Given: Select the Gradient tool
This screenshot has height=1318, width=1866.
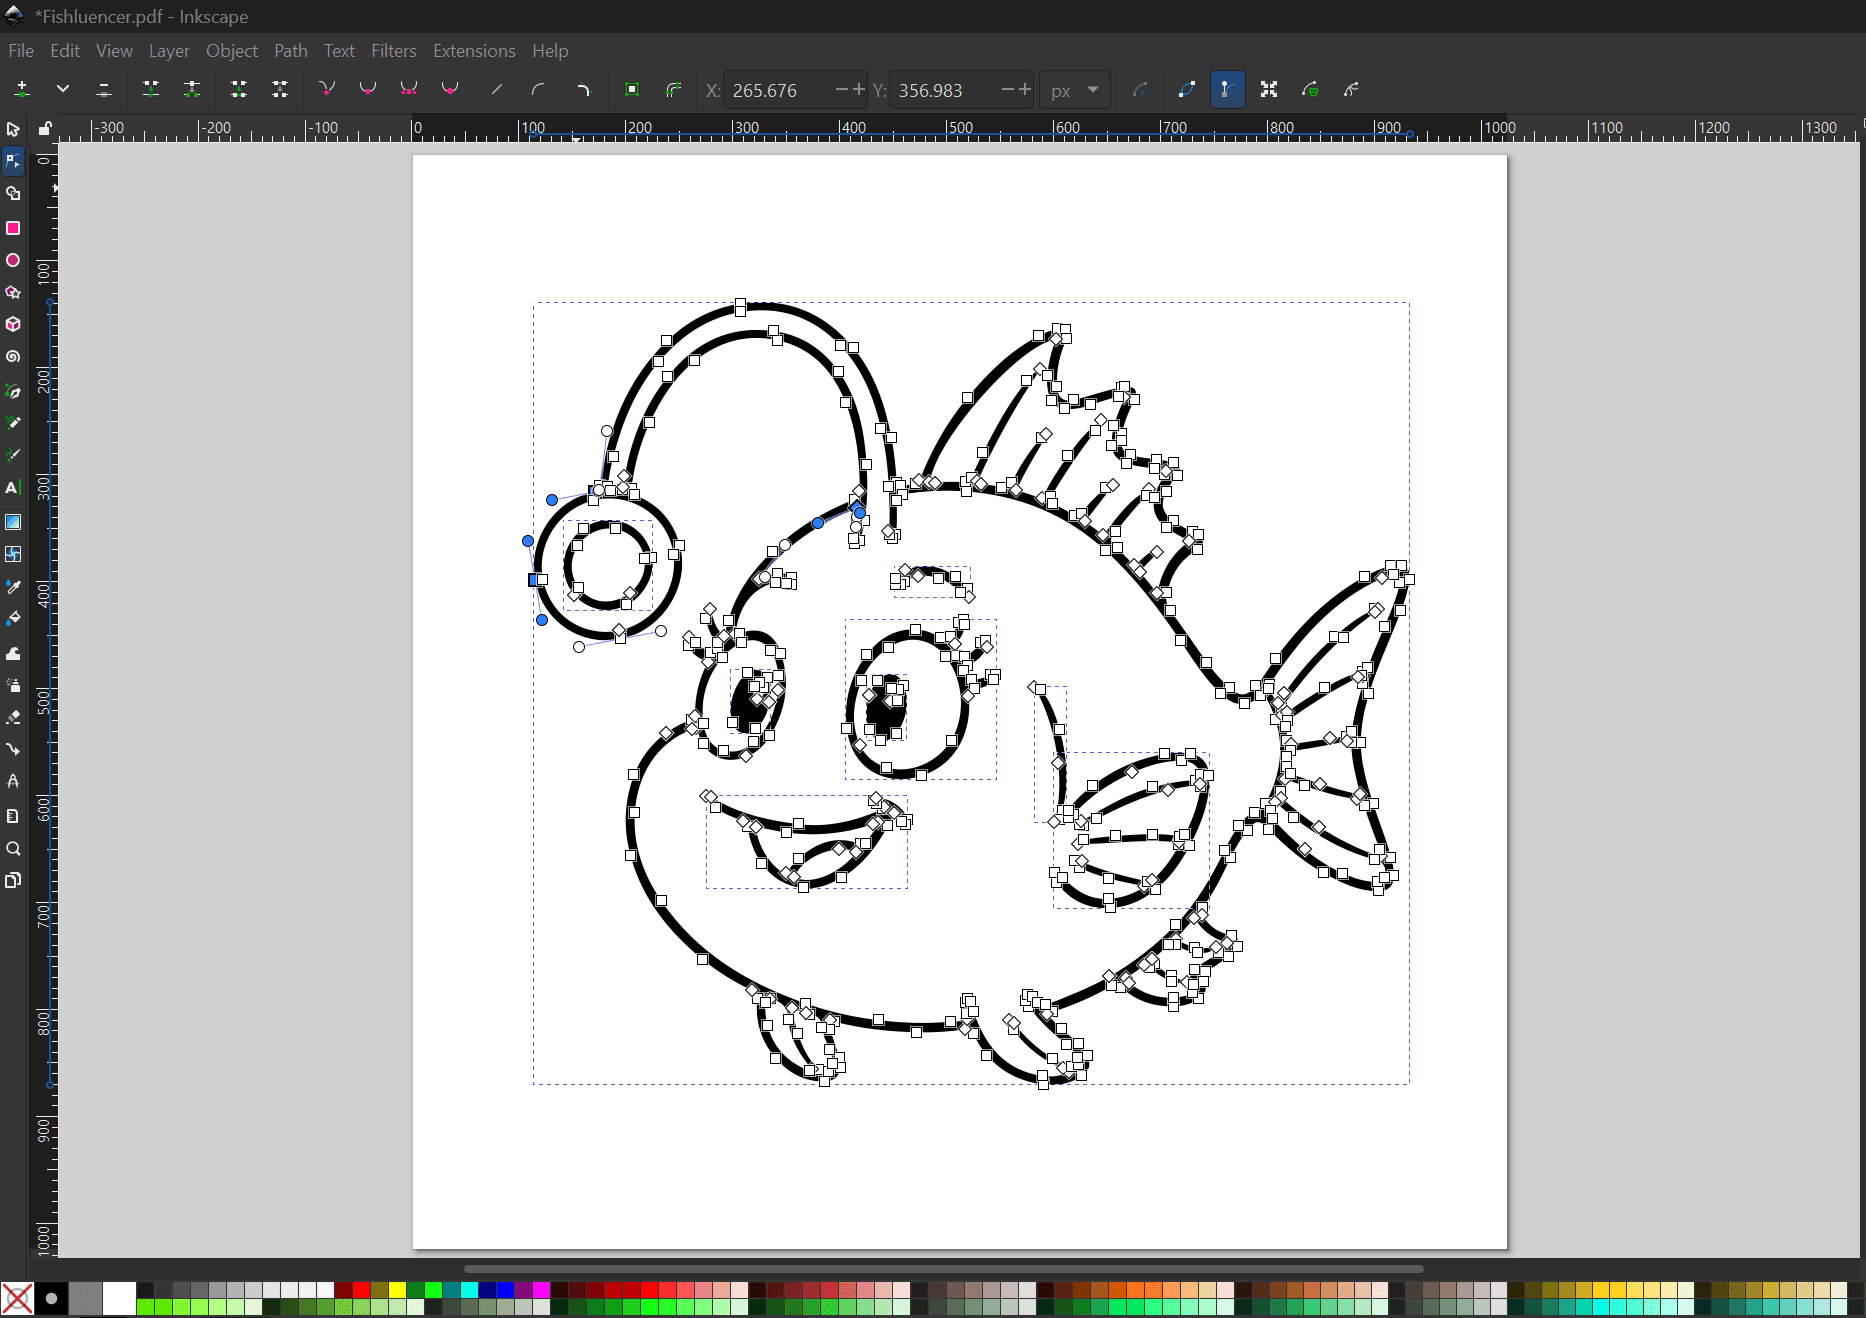Looking at the screenshot, I should coord(13,522).
